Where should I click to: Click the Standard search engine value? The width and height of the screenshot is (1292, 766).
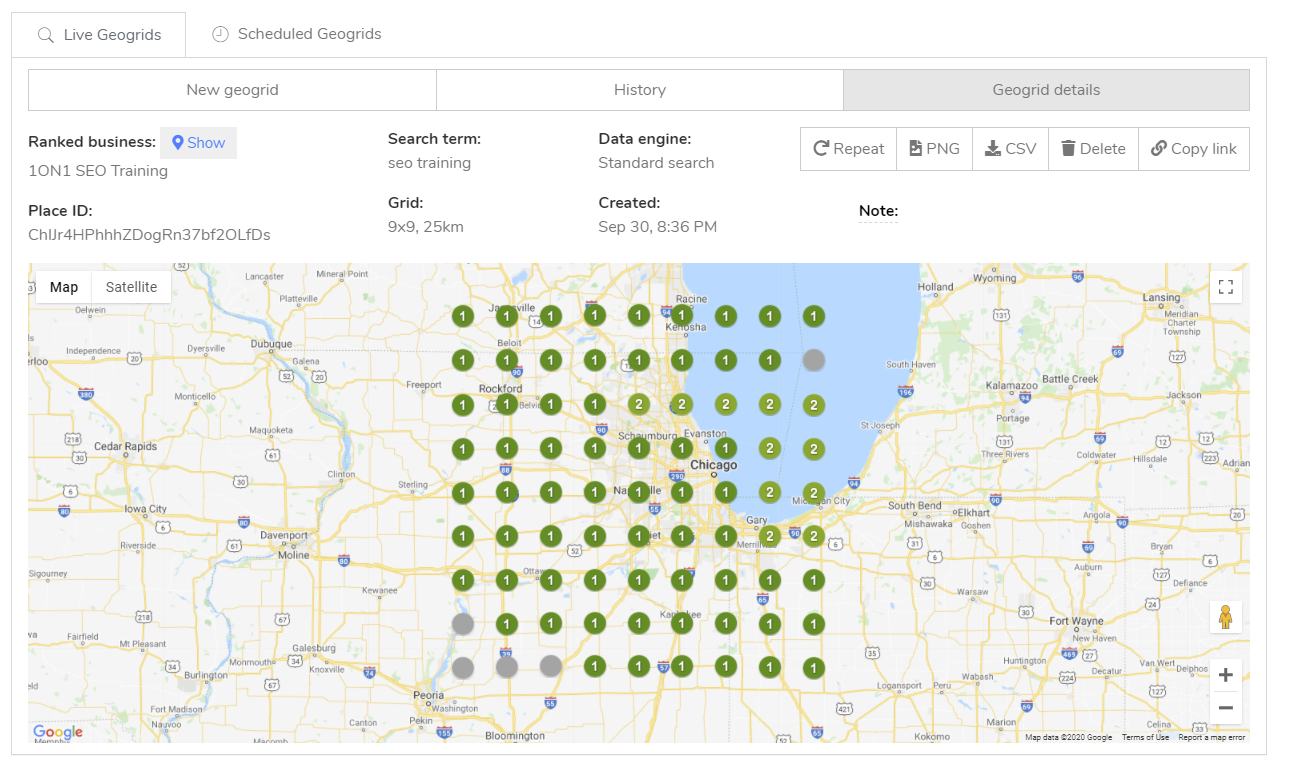(x=656, y=163)
